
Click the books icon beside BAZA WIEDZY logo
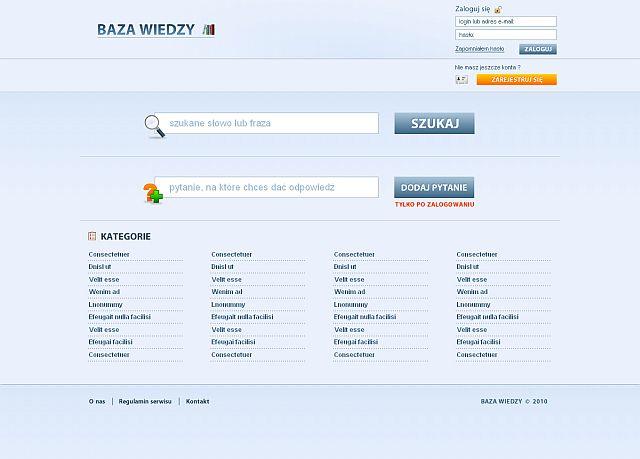pos(208,29)
